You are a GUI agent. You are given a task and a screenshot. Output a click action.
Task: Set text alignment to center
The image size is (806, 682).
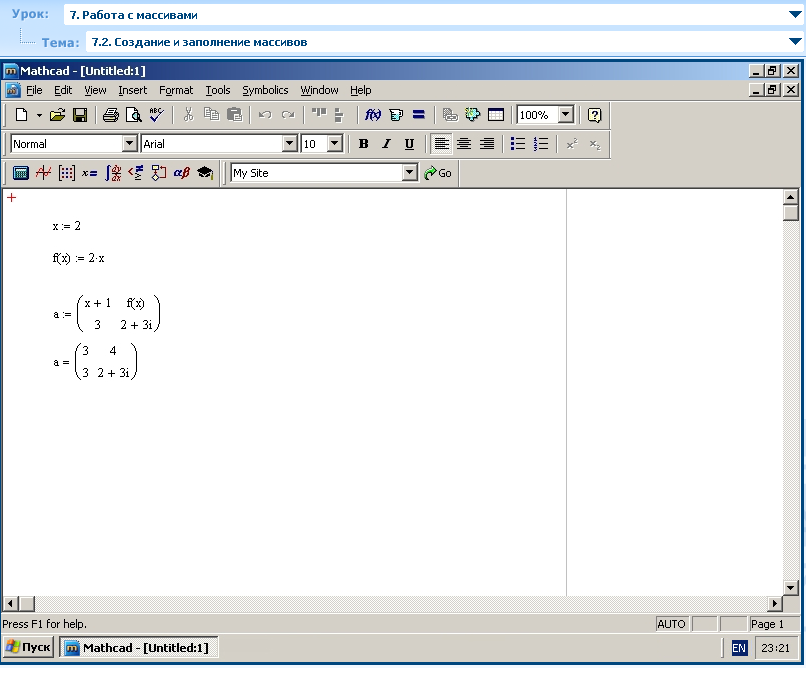464,144
